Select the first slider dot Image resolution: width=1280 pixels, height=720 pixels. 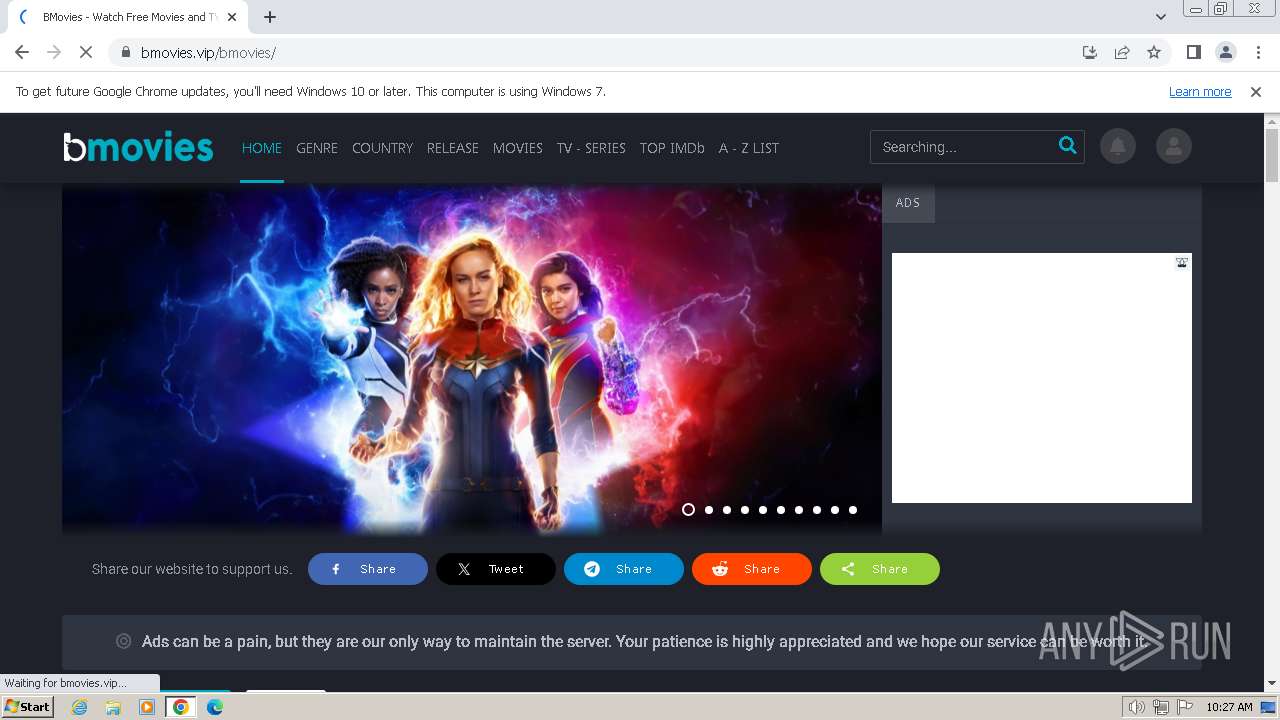[x=688, y=510]
